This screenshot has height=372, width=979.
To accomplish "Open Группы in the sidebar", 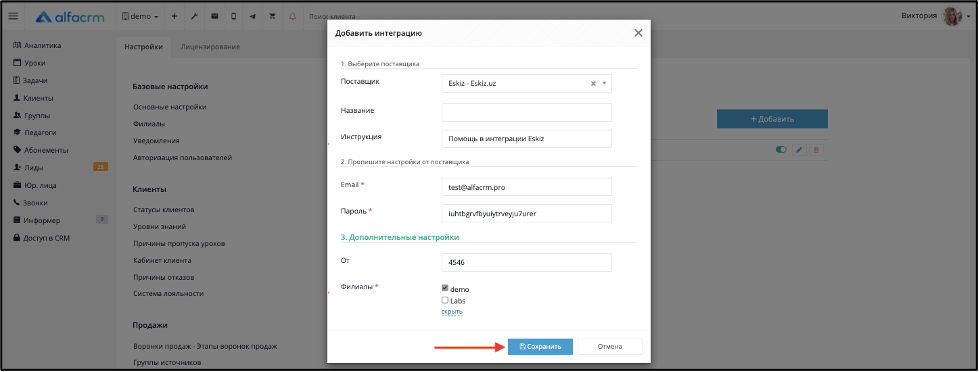I will click(32, 115).
